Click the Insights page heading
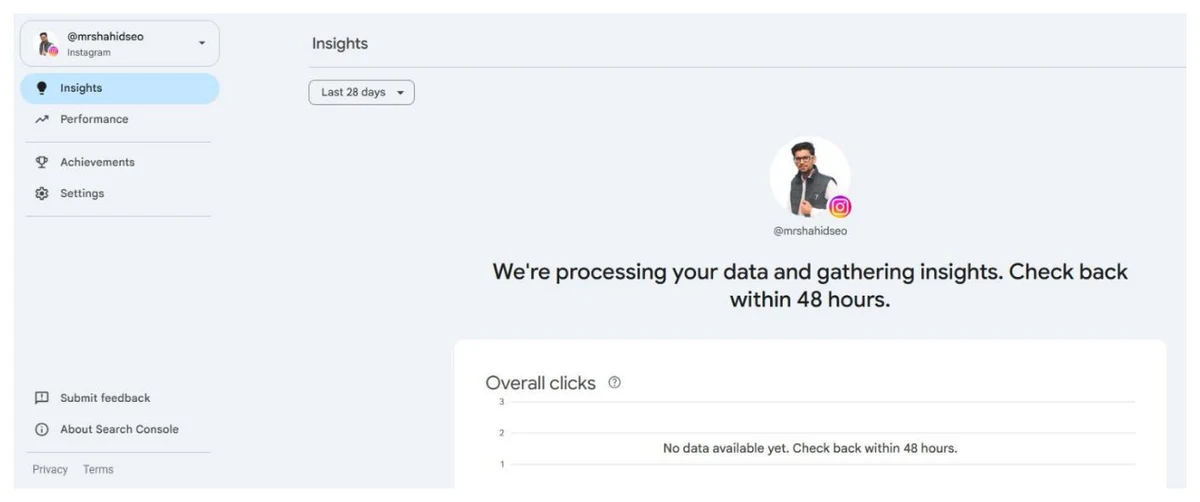 [x=340, y=44]
